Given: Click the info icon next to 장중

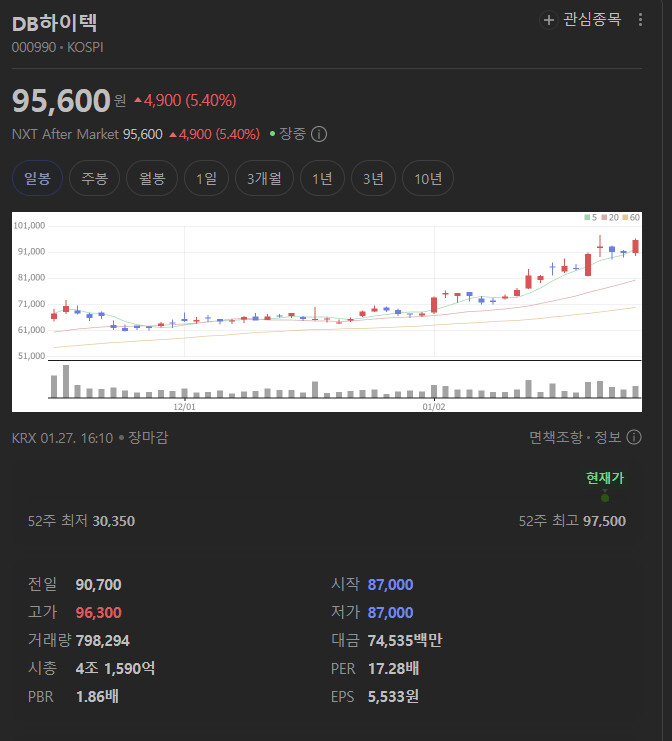Looking at the screenshot, I should click(x=319, y=134).
